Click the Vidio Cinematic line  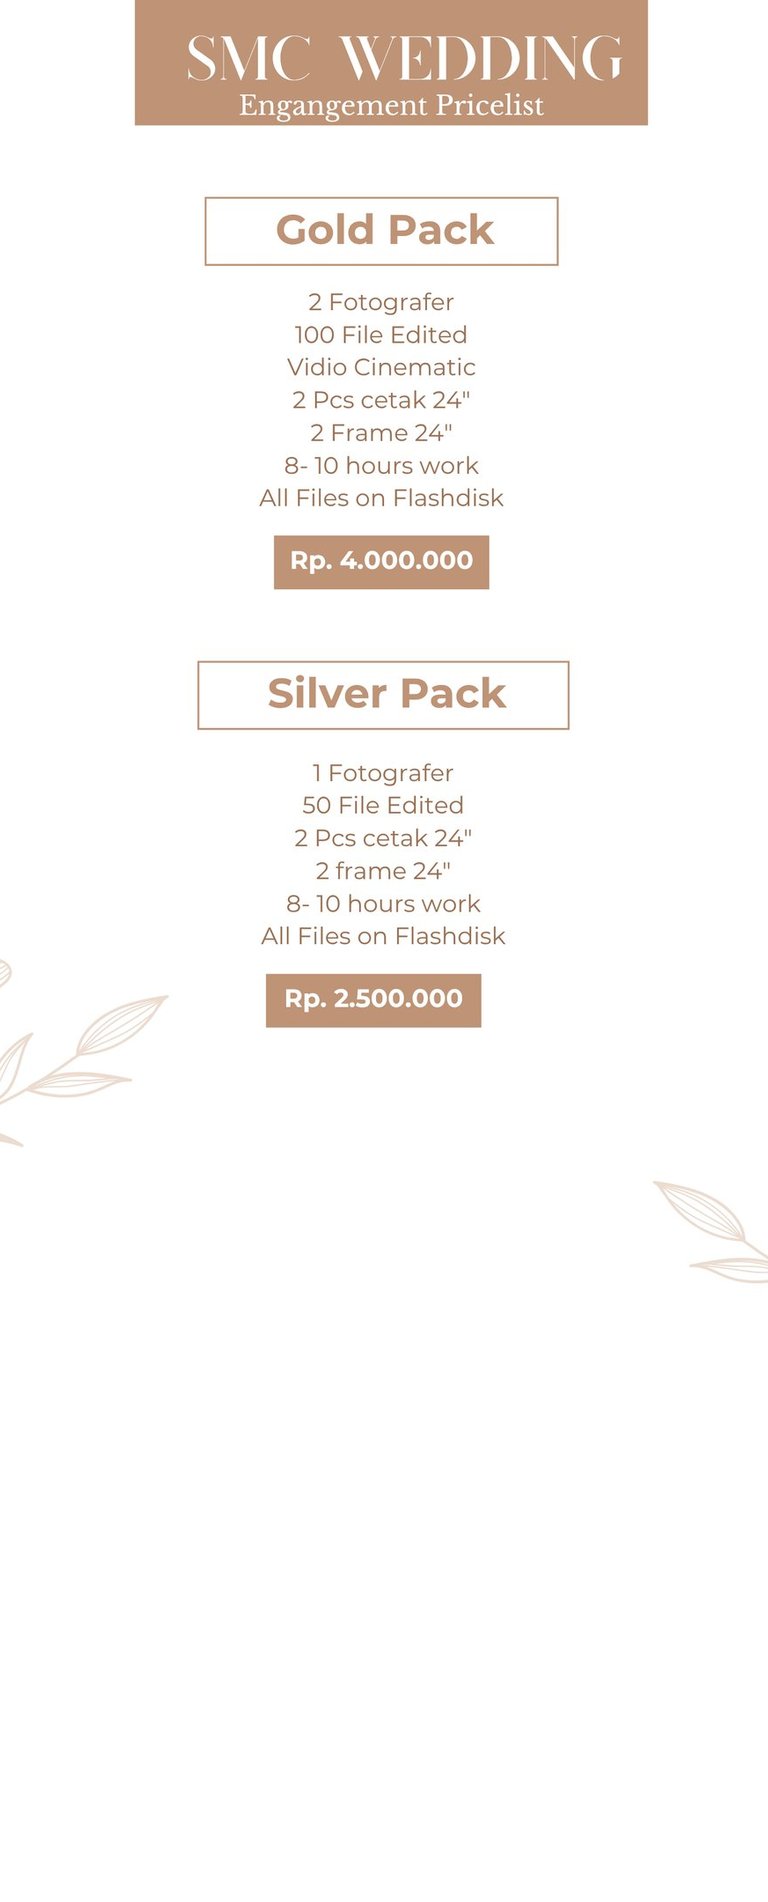point(381,367)
